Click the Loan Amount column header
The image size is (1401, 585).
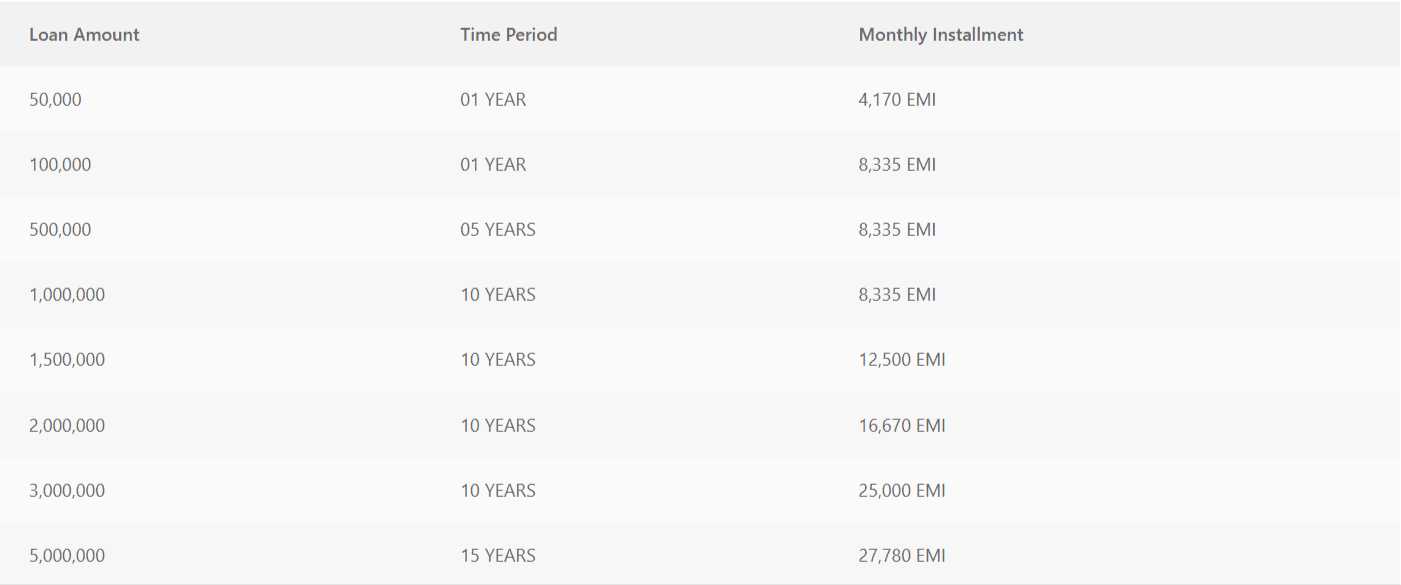(x=85, y=34)
